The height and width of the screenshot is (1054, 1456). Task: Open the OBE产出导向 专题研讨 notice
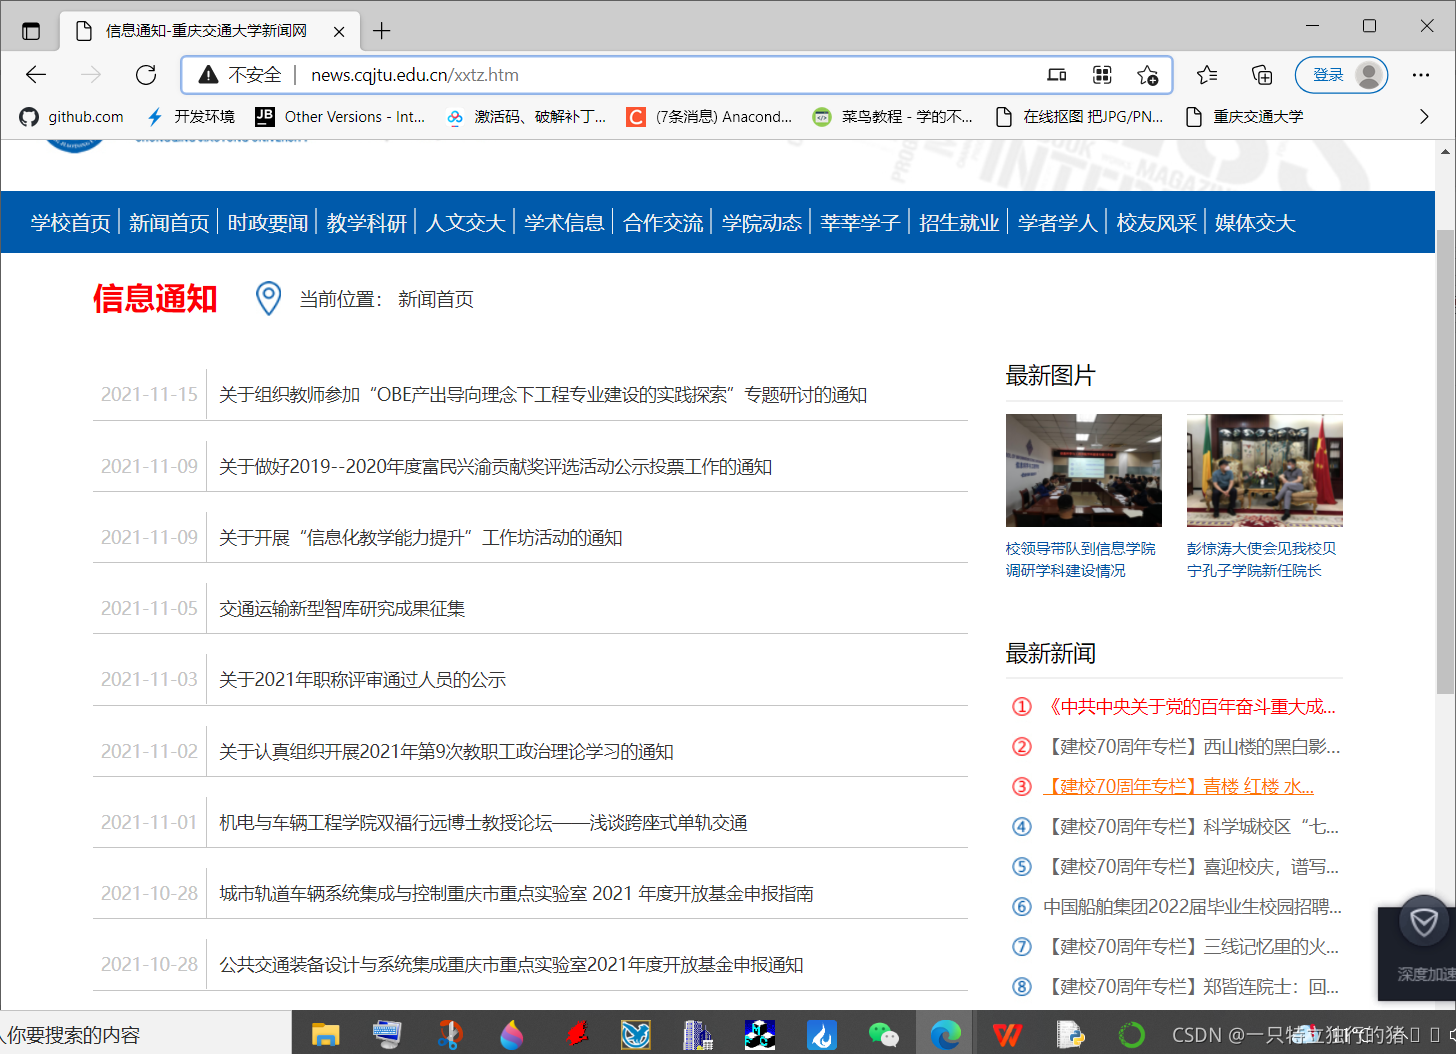click(543, 395)
